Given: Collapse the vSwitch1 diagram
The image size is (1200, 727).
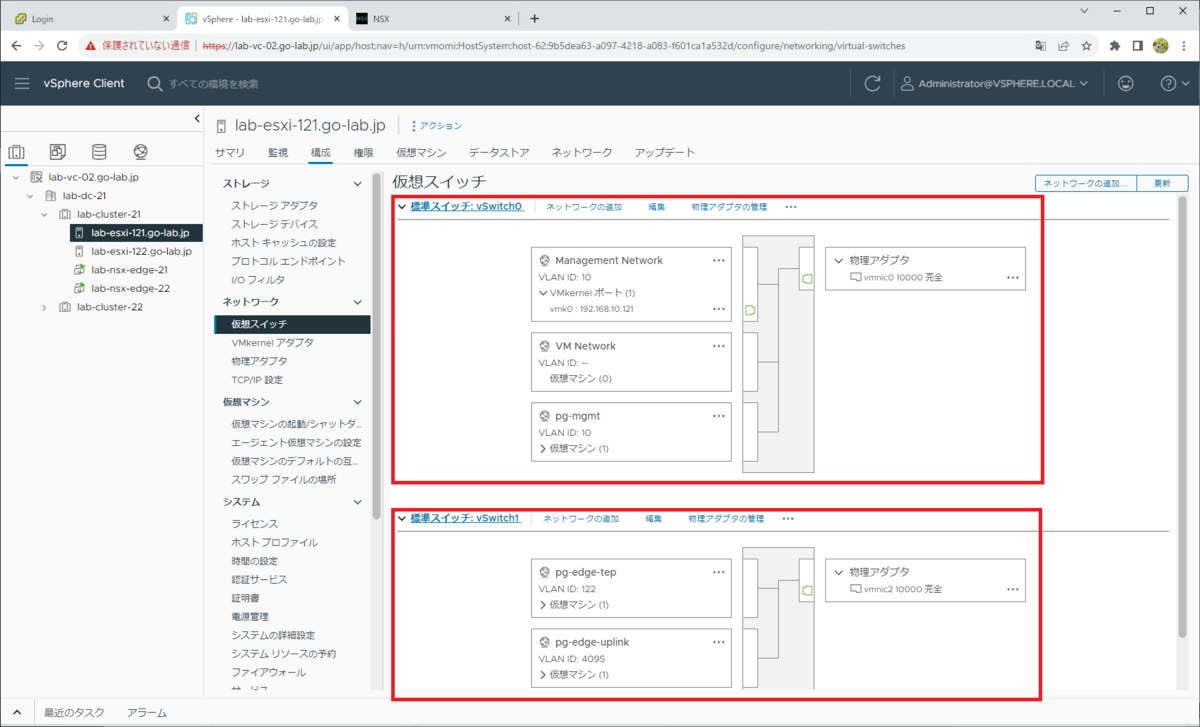Looking at the screenshot, I should pyautogui.click(x=402, y=519).
